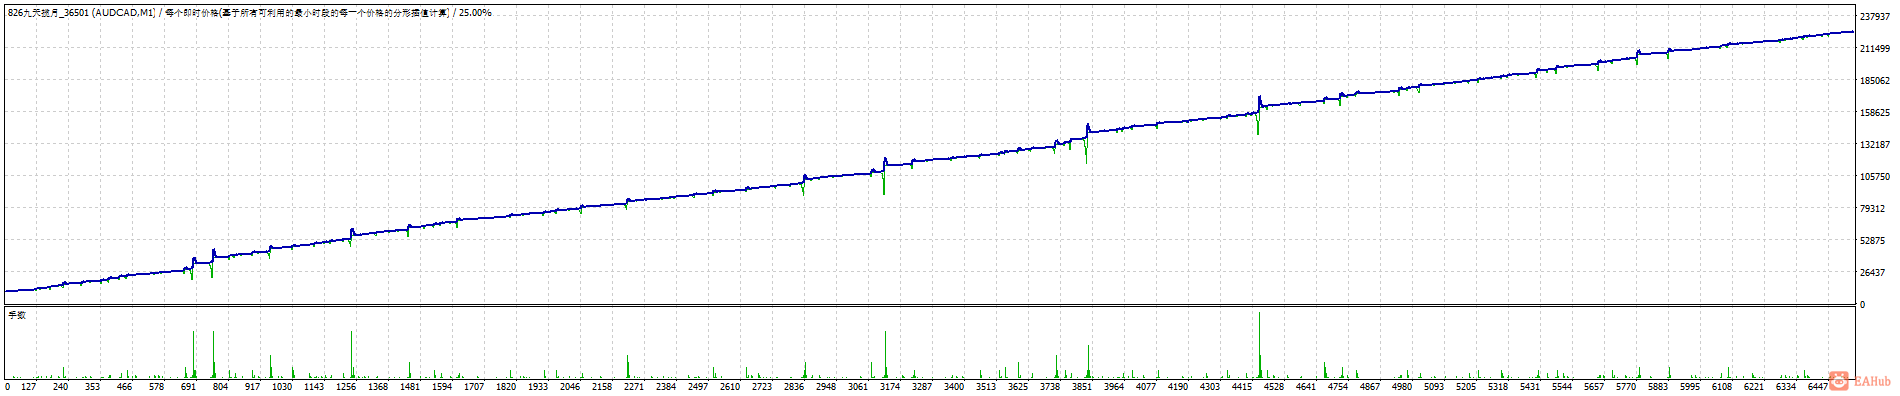Select trade number 5544 axis label
Image resolution: width=1900 pixels, height=396 pixels.
1562,386
